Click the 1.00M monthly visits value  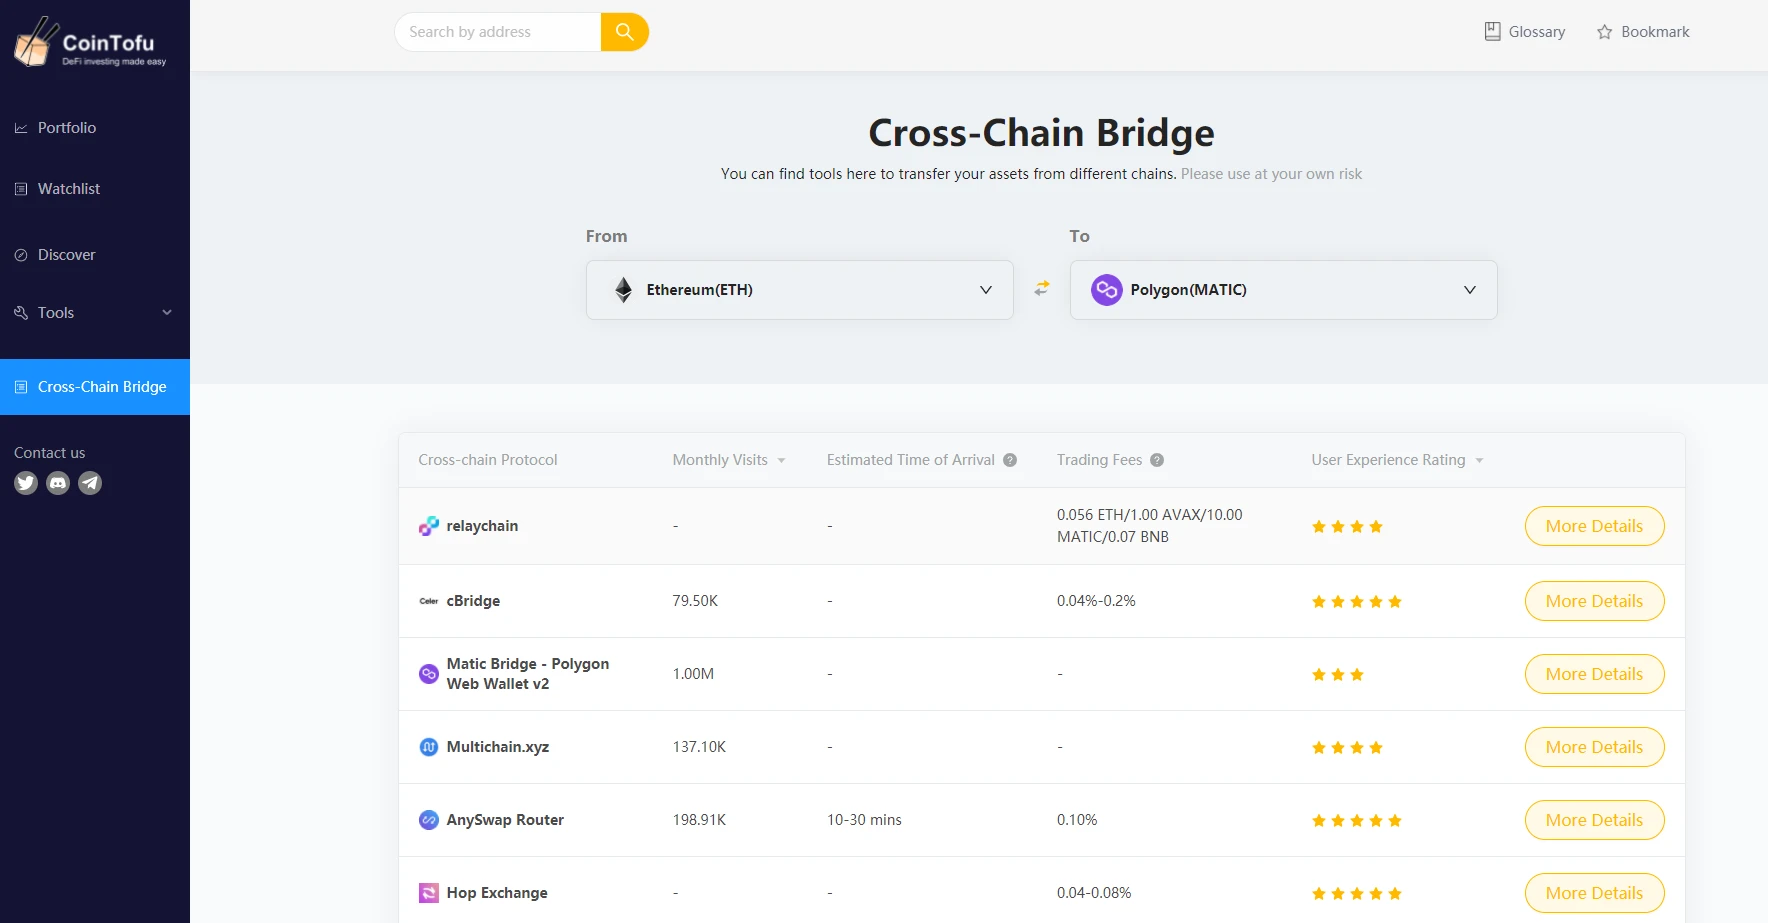[x=693, y=674]
